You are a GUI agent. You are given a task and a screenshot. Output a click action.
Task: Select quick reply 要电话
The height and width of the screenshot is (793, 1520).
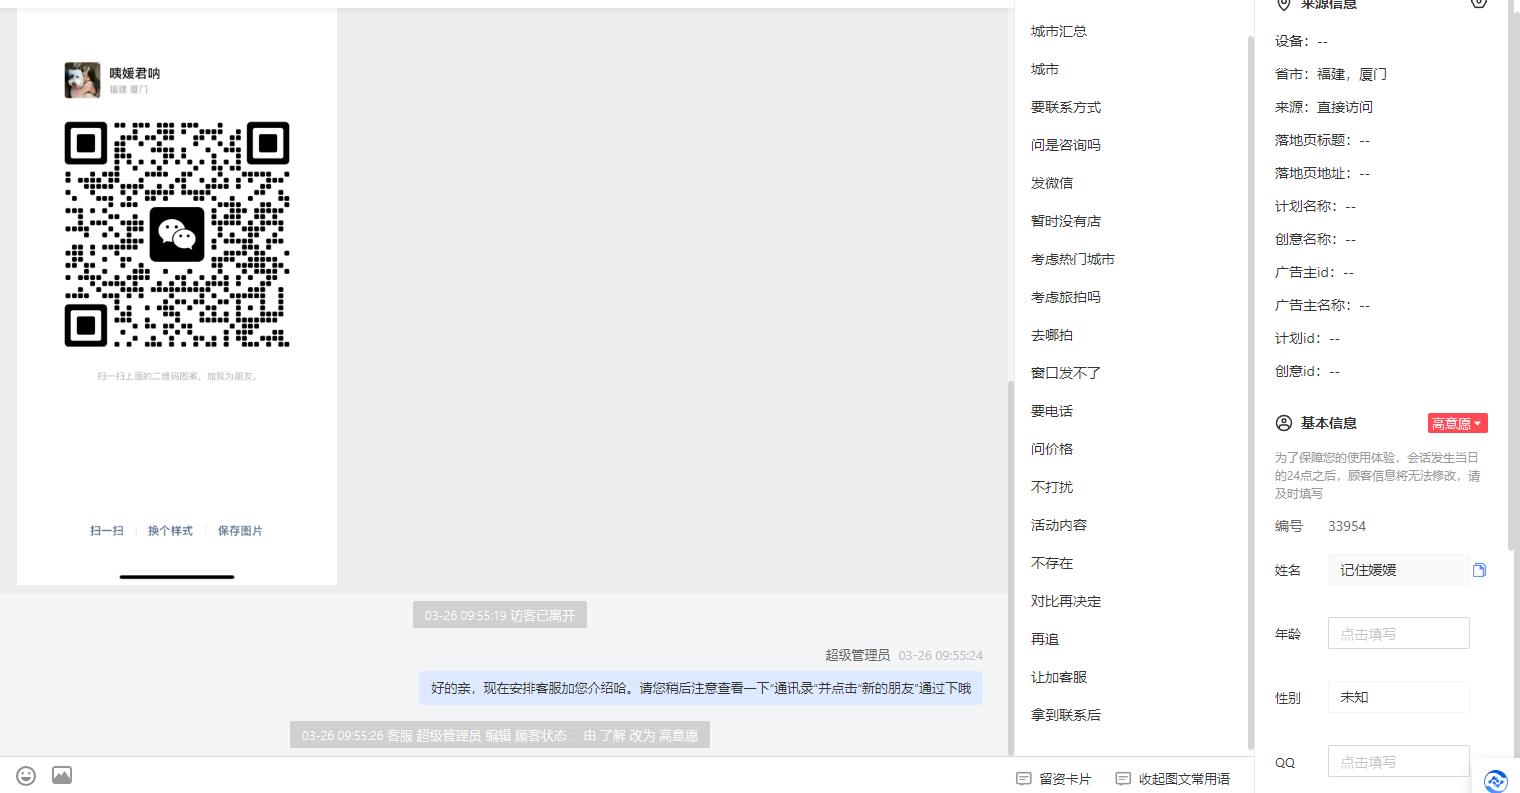pyautogui.click(x=1052, y=411)
